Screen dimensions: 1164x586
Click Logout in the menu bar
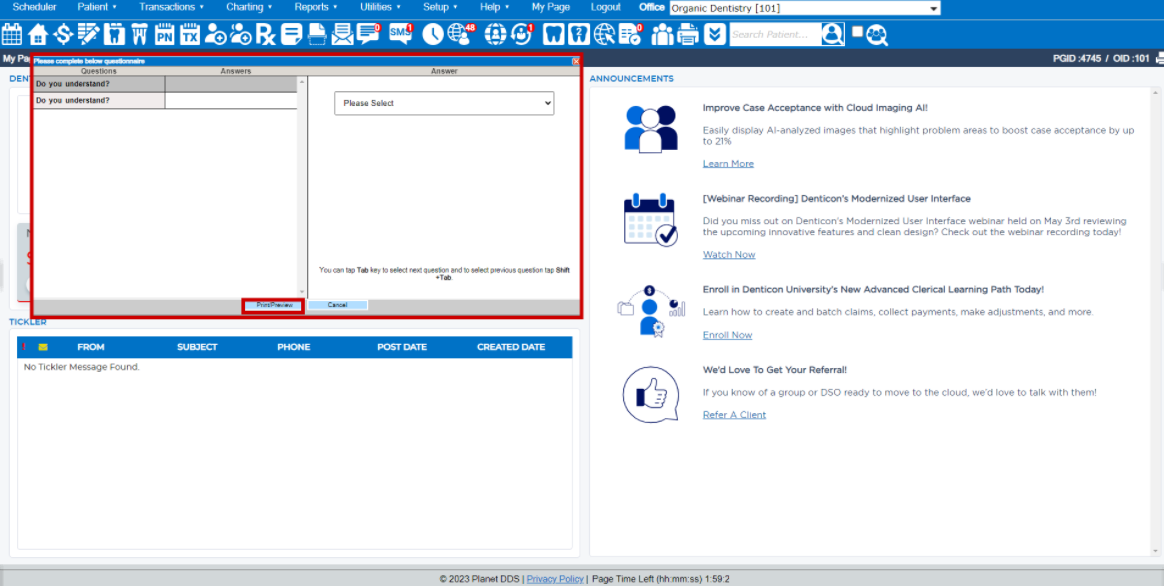pos(606,7)
